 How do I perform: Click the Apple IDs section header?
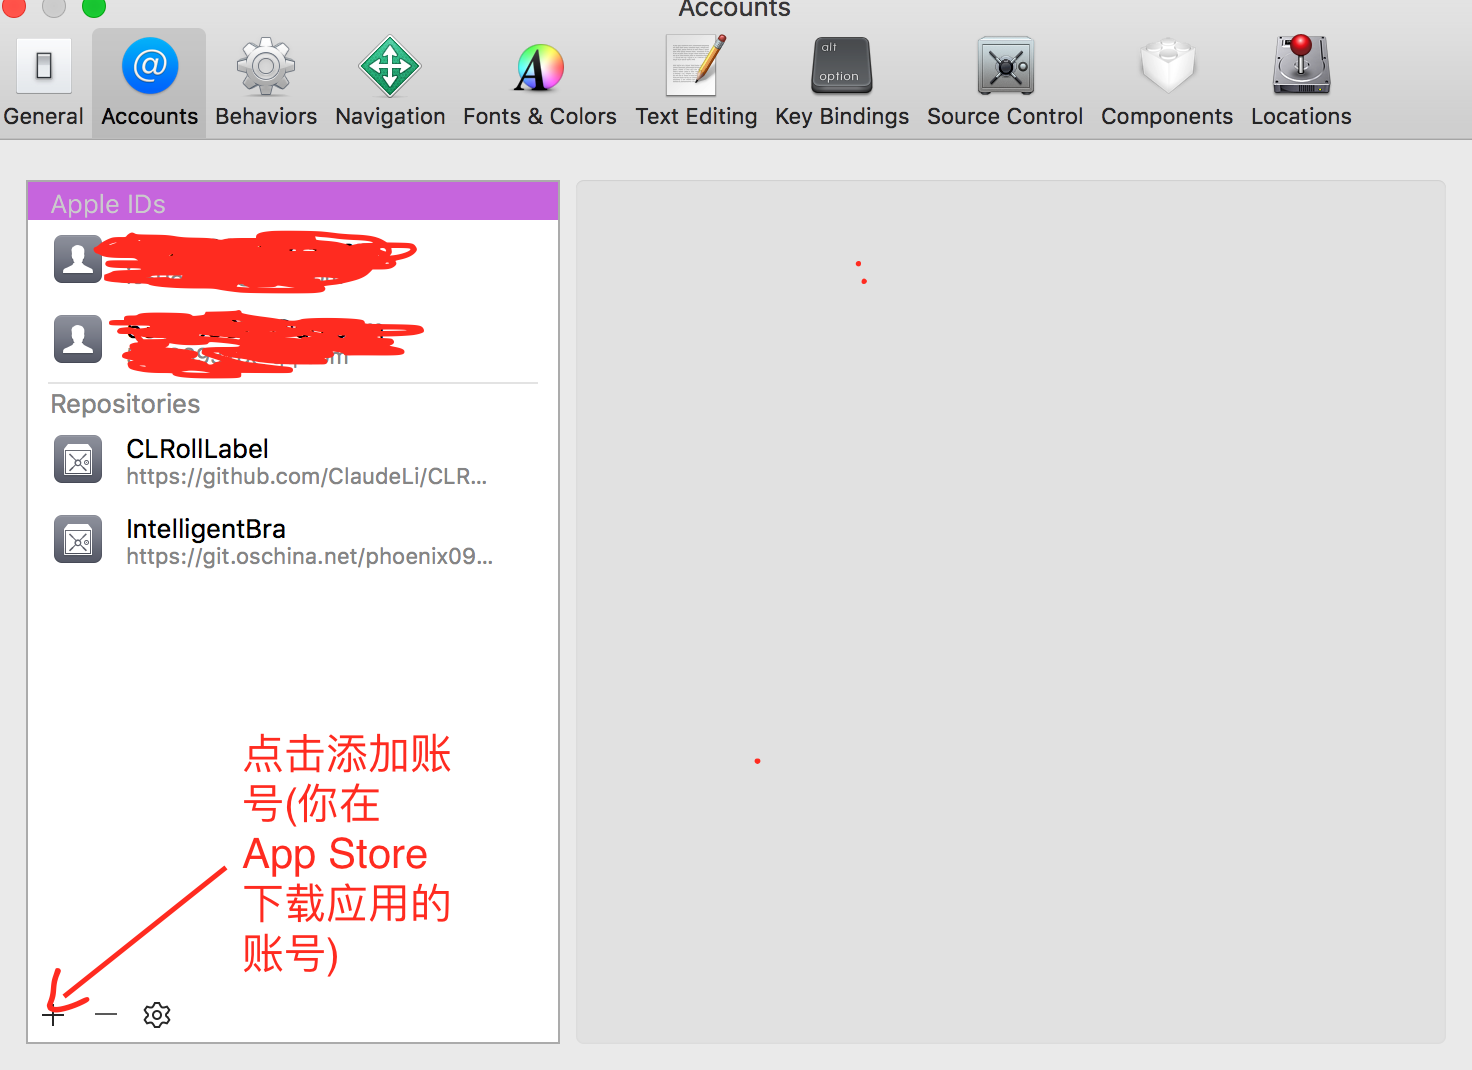(293, 202)
